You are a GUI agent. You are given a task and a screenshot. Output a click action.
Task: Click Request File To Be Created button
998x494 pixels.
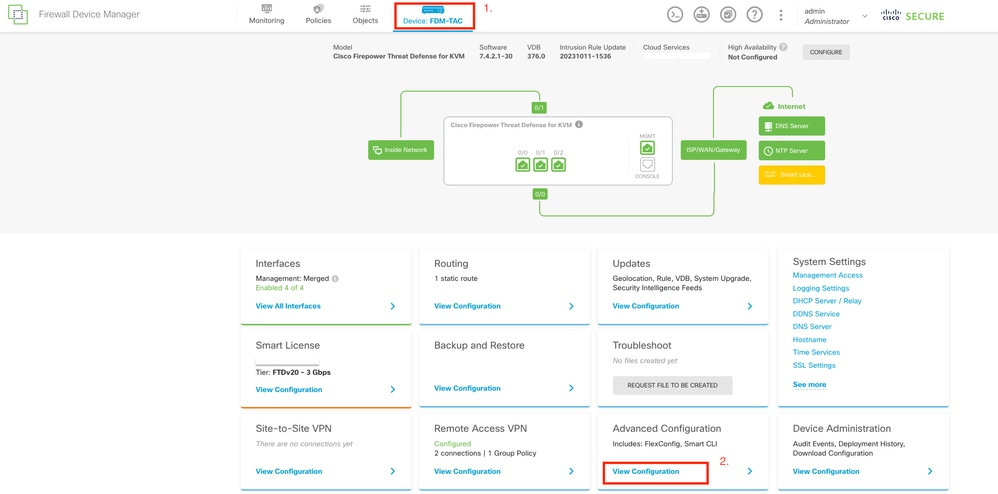tap(672, 385)
